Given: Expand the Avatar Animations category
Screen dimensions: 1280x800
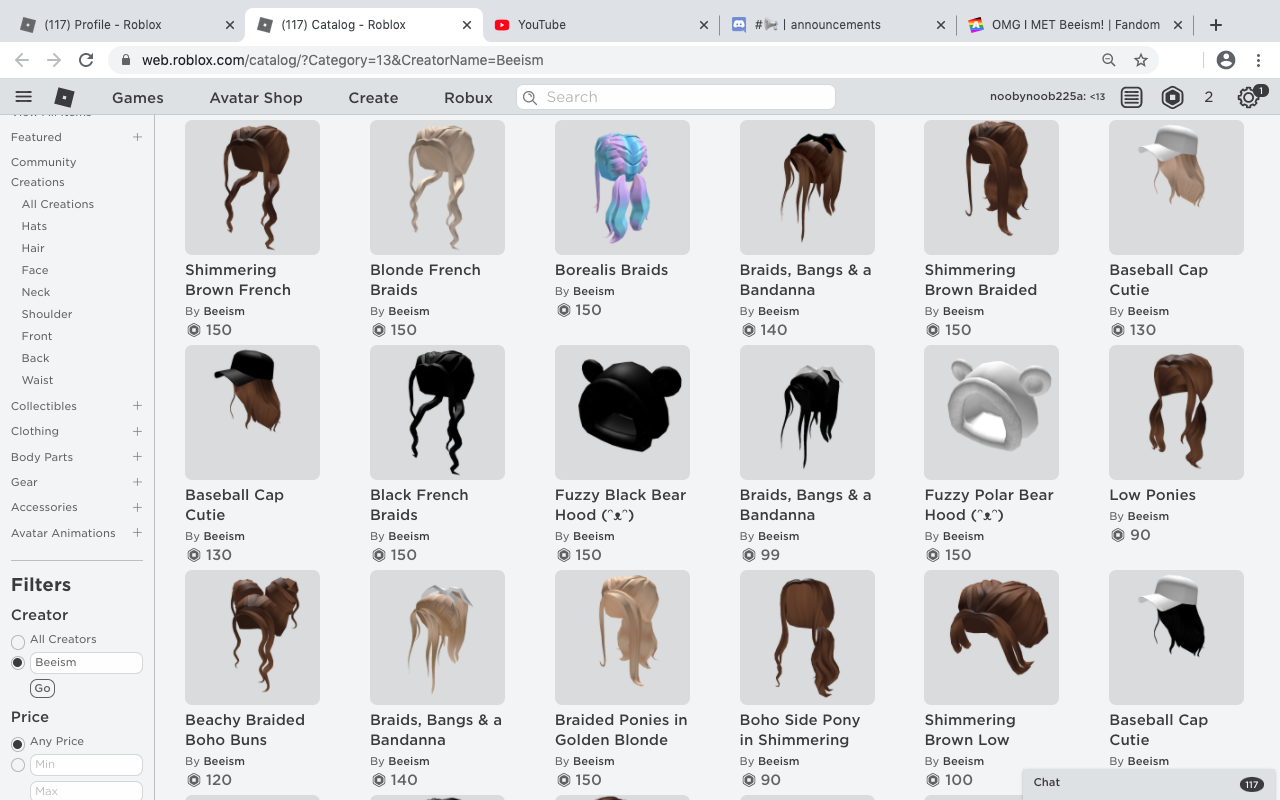Looking at the screenshot, I should (x=137, y=533).
